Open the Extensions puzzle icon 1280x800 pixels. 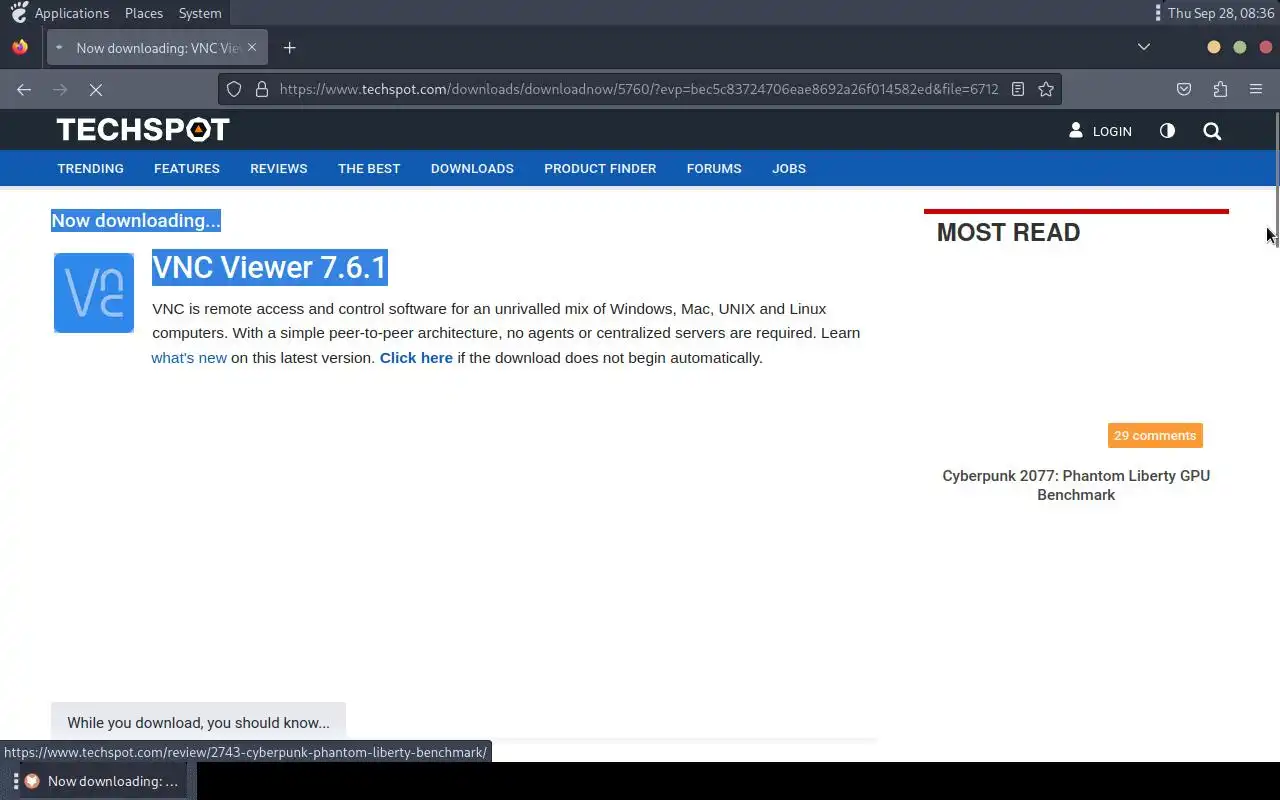(1220, 89)
